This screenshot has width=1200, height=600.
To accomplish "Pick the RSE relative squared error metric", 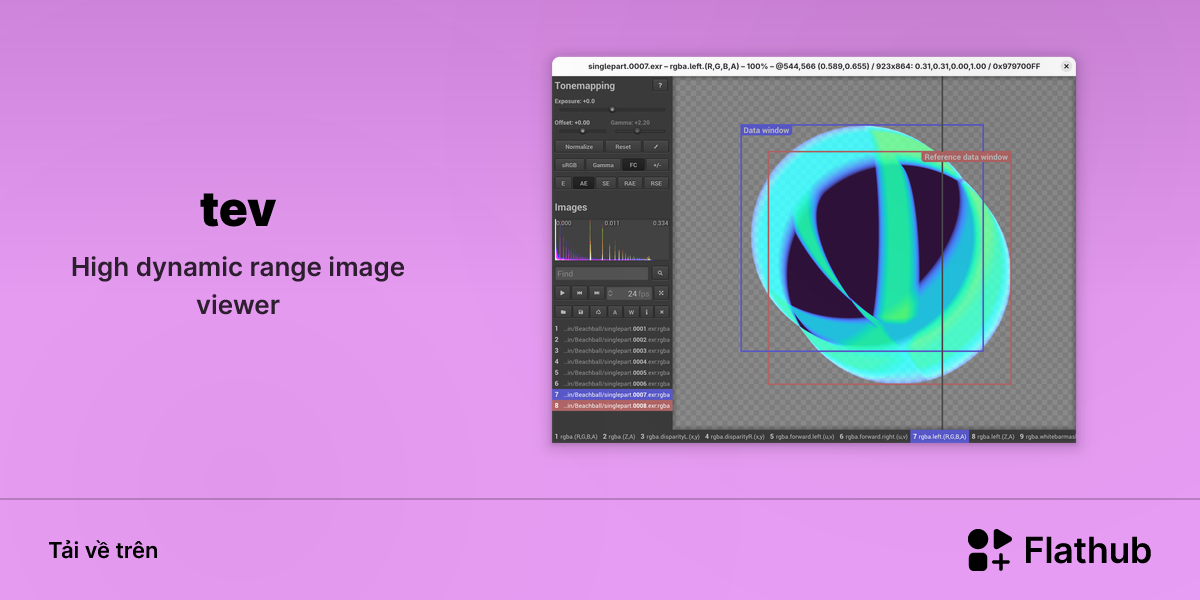I will 656,183.
